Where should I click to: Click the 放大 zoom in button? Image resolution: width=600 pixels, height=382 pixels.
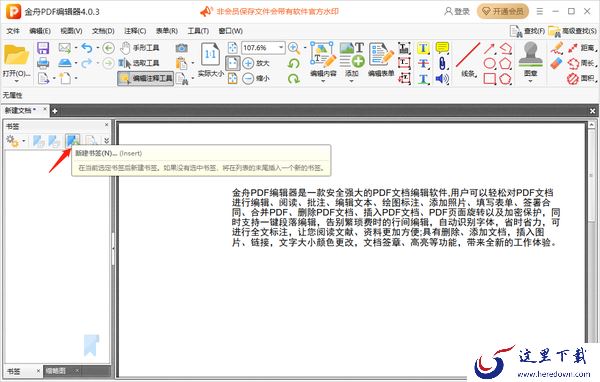click(256, 63)
